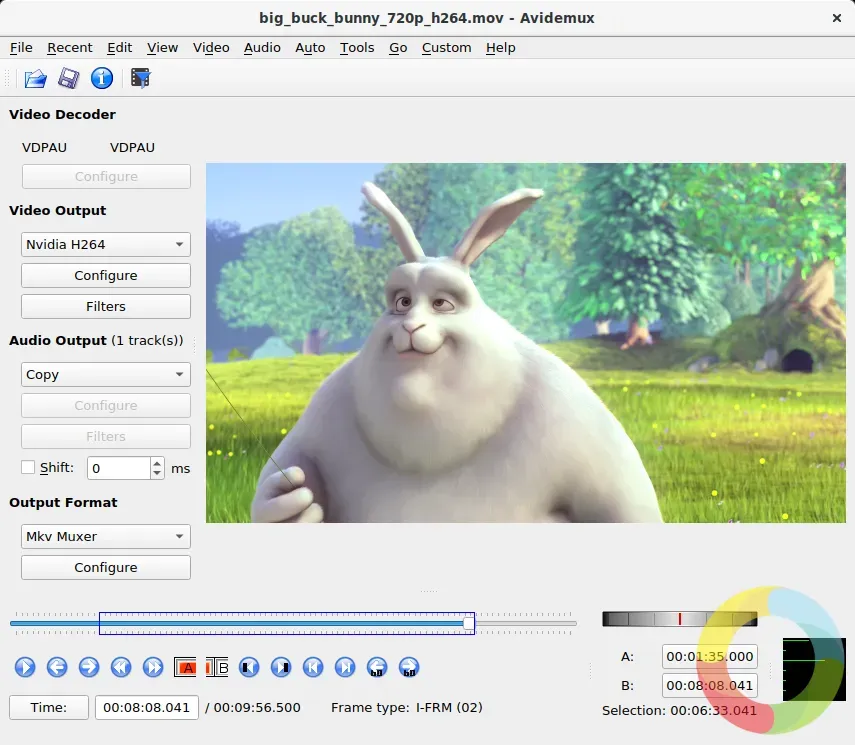This screenshot has width=855, height=745.
Task: Open the Video menu
Action: 211,48
